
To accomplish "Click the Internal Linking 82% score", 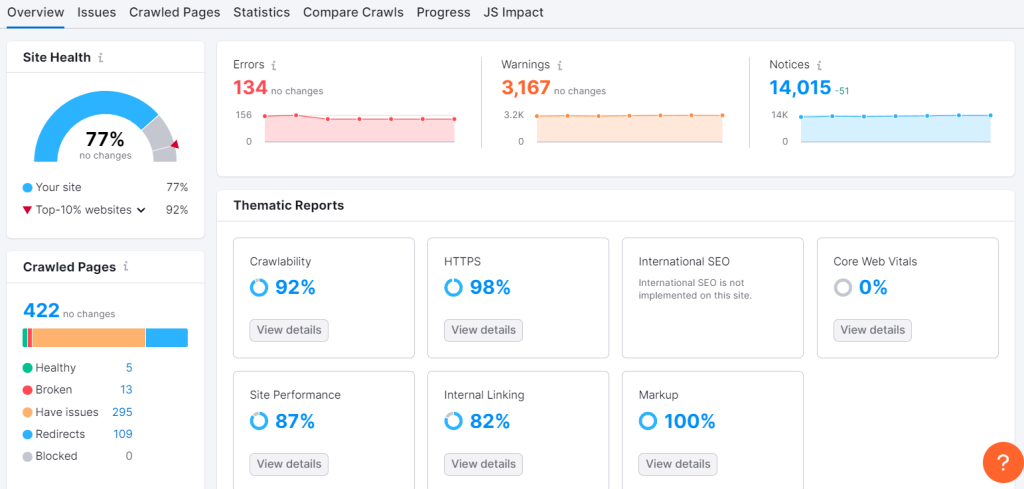I will click(490, 421).
